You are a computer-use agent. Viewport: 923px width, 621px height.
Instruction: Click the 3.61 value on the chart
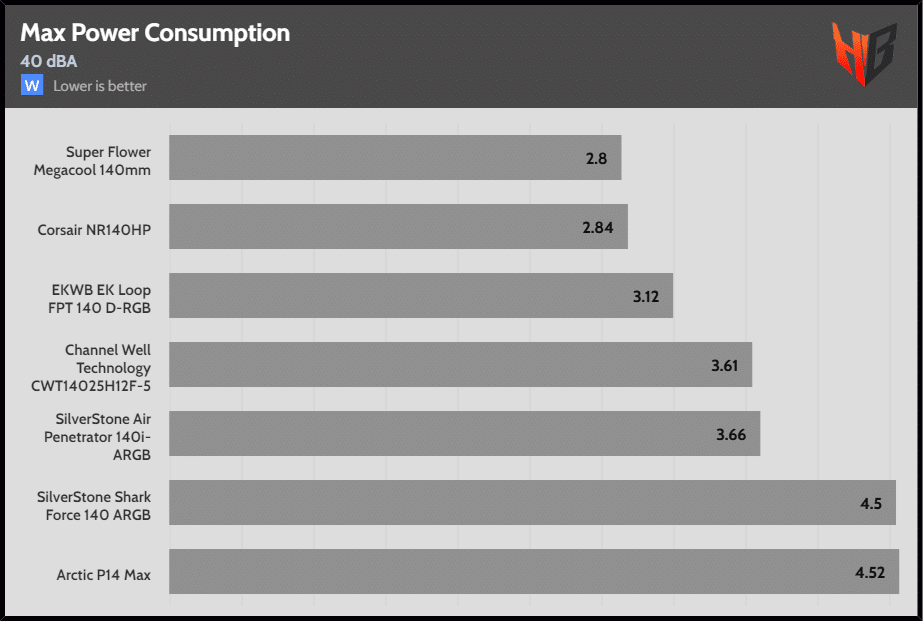(725, 366)
